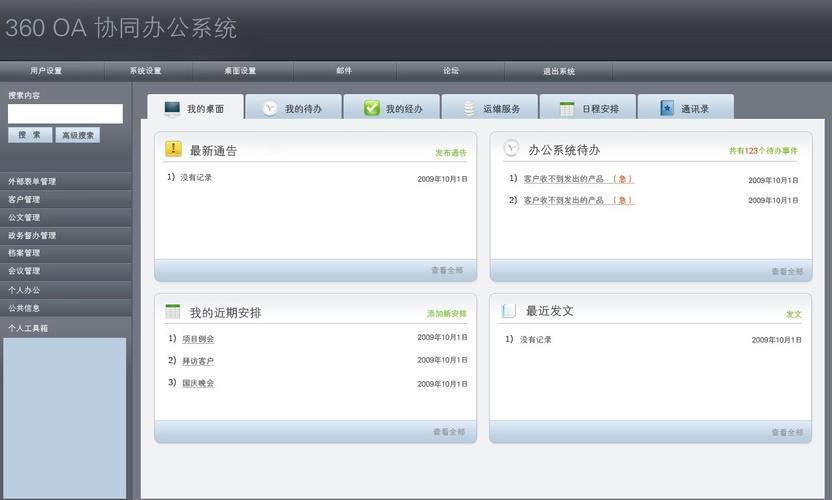Expand 公文管理 sidebar section
This screenshot has height=500, width=832.
[x=24, y=217]
